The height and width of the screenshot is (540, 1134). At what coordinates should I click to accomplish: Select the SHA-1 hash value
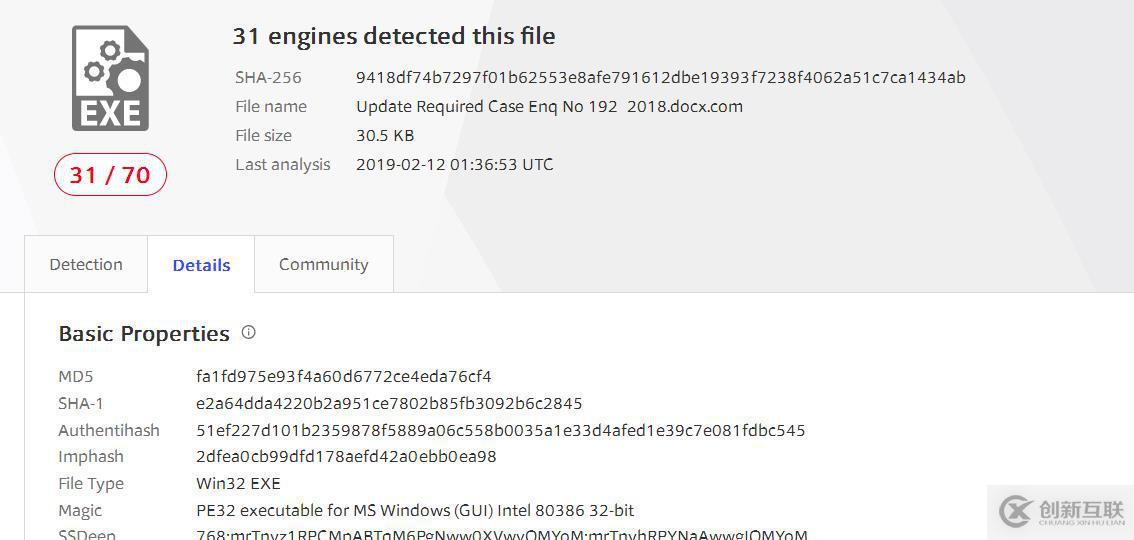[x=389, y=404]
